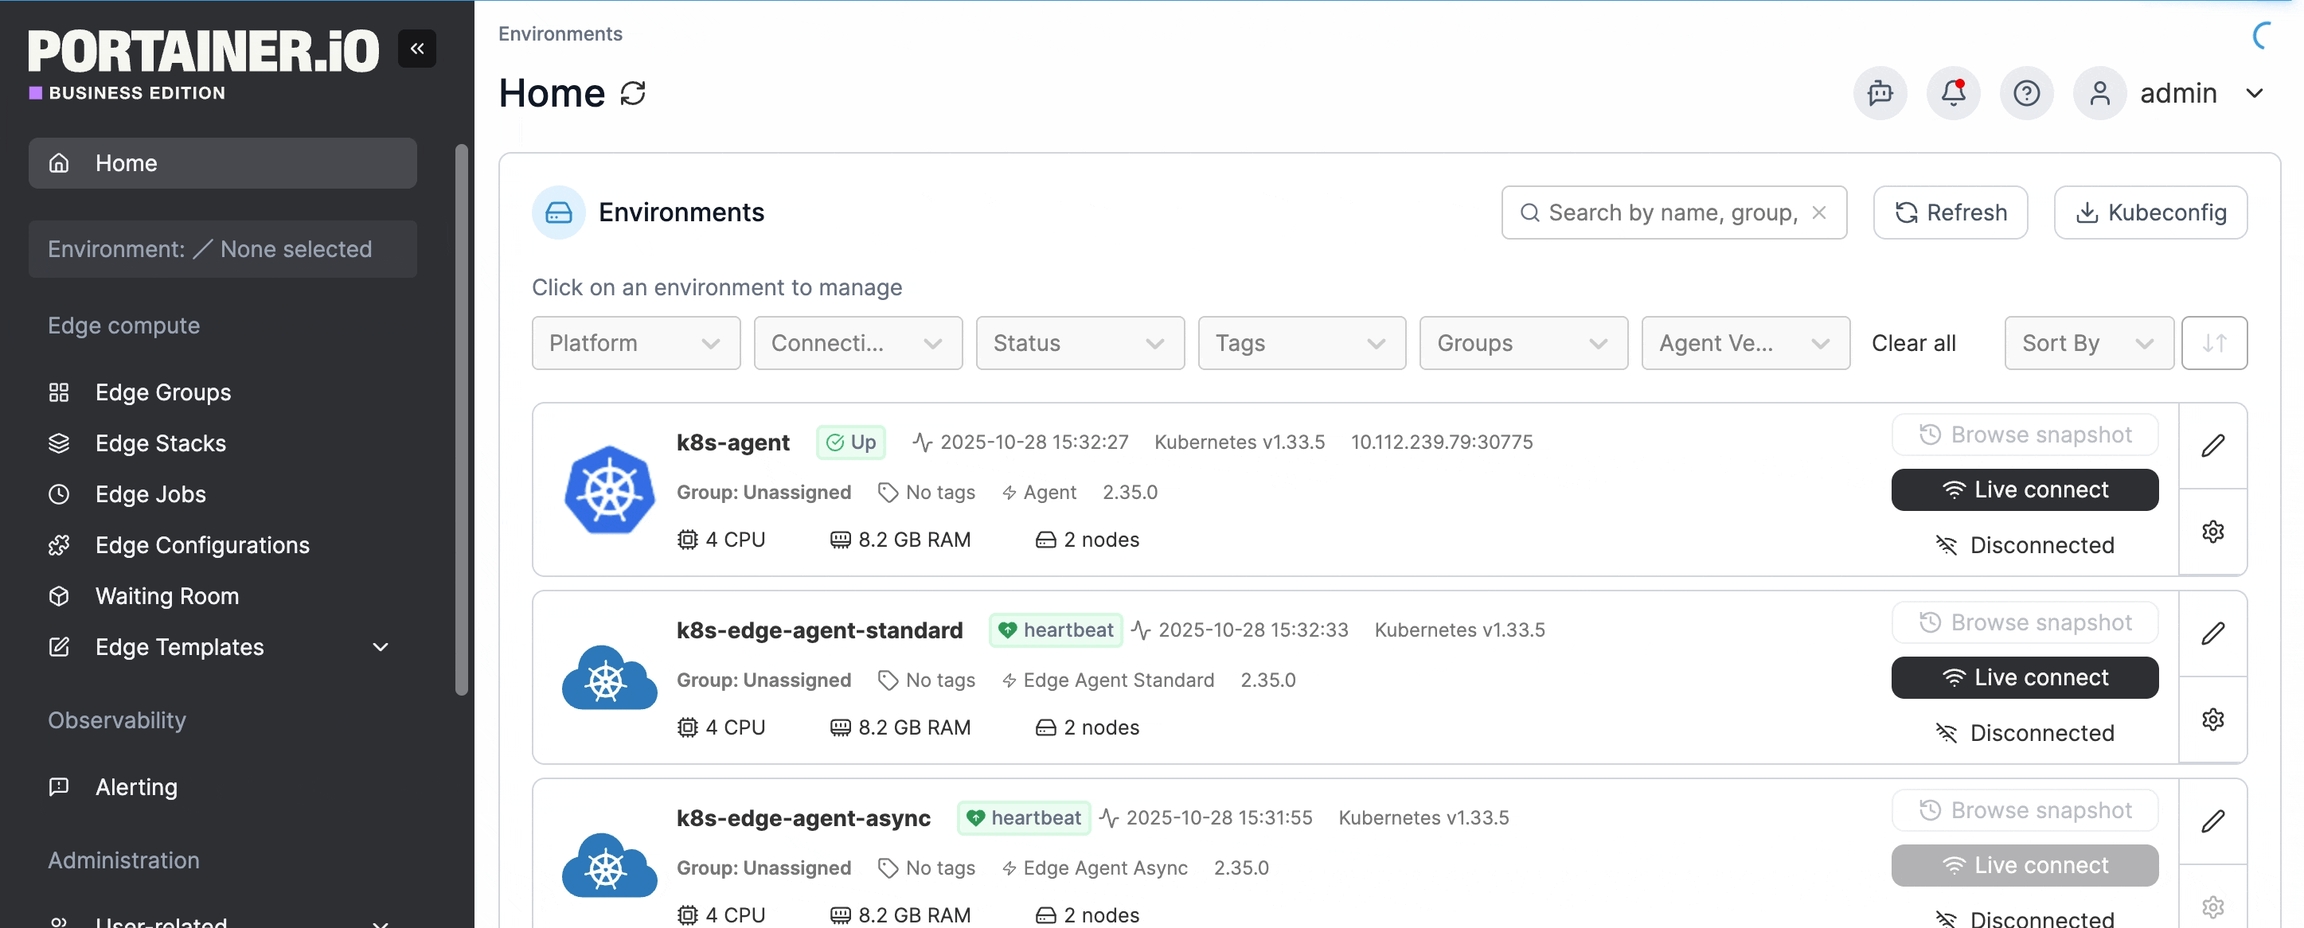Edit k8s-agent with the pencil icon

tap(2213, 446)
